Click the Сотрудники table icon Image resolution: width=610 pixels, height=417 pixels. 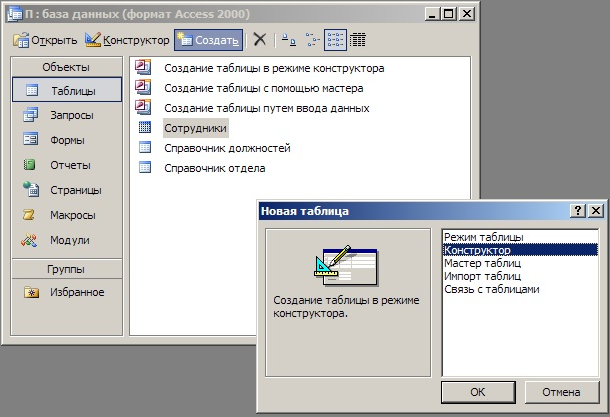(x=145, y=127)
